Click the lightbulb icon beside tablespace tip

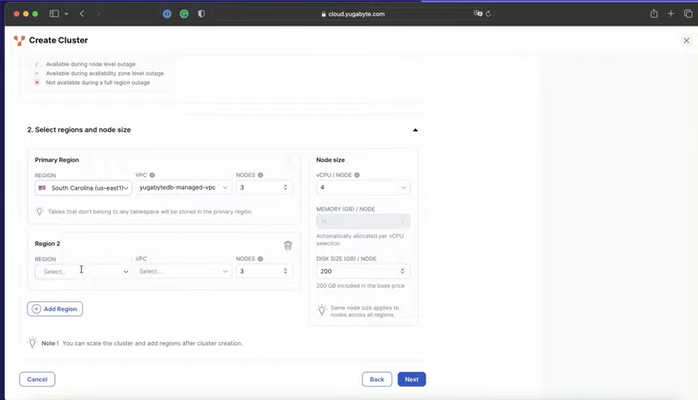pos(40,211)
